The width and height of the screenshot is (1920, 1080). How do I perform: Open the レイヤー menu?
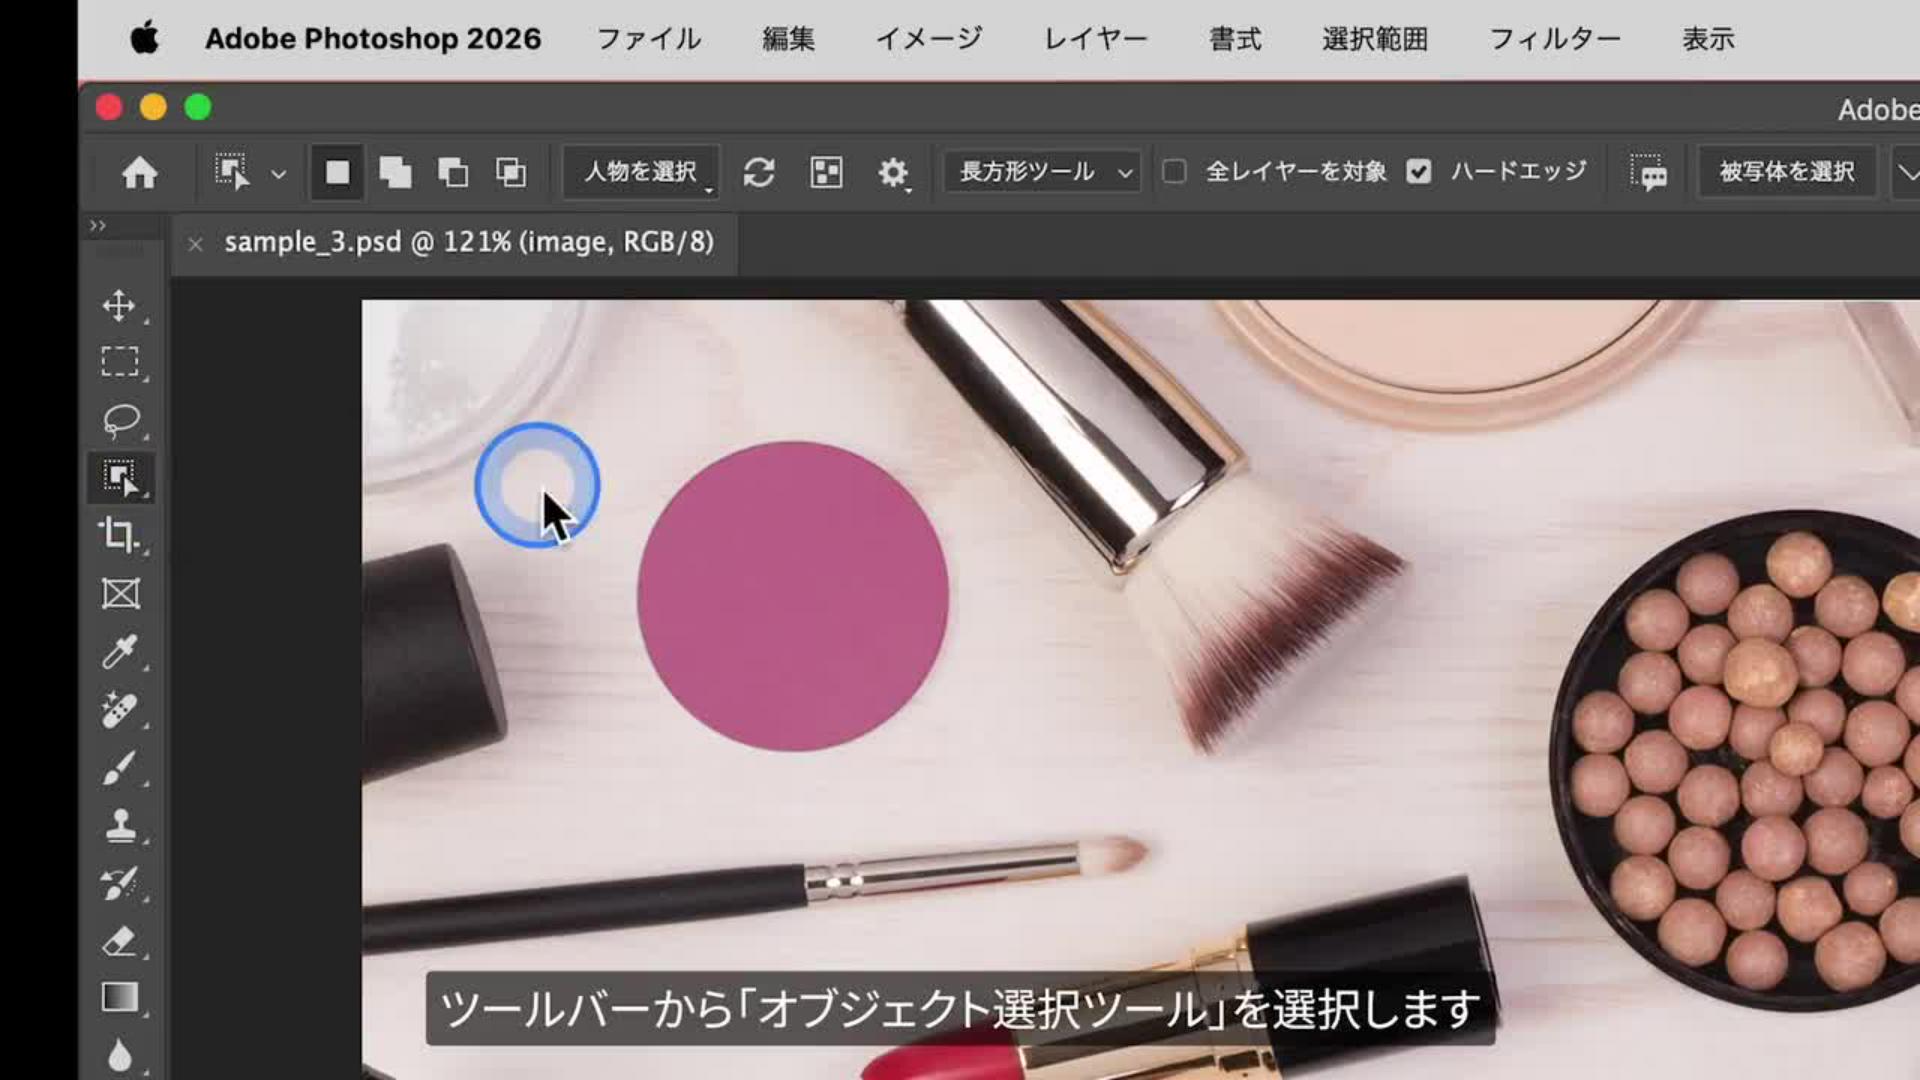(x=1095, y=39)
